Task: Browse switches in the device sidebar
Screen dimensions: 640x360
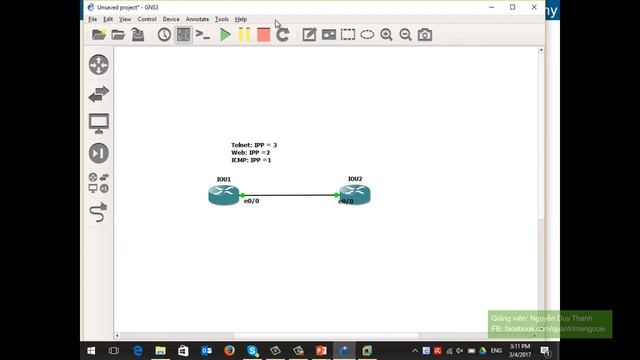Action: point(99,94)
